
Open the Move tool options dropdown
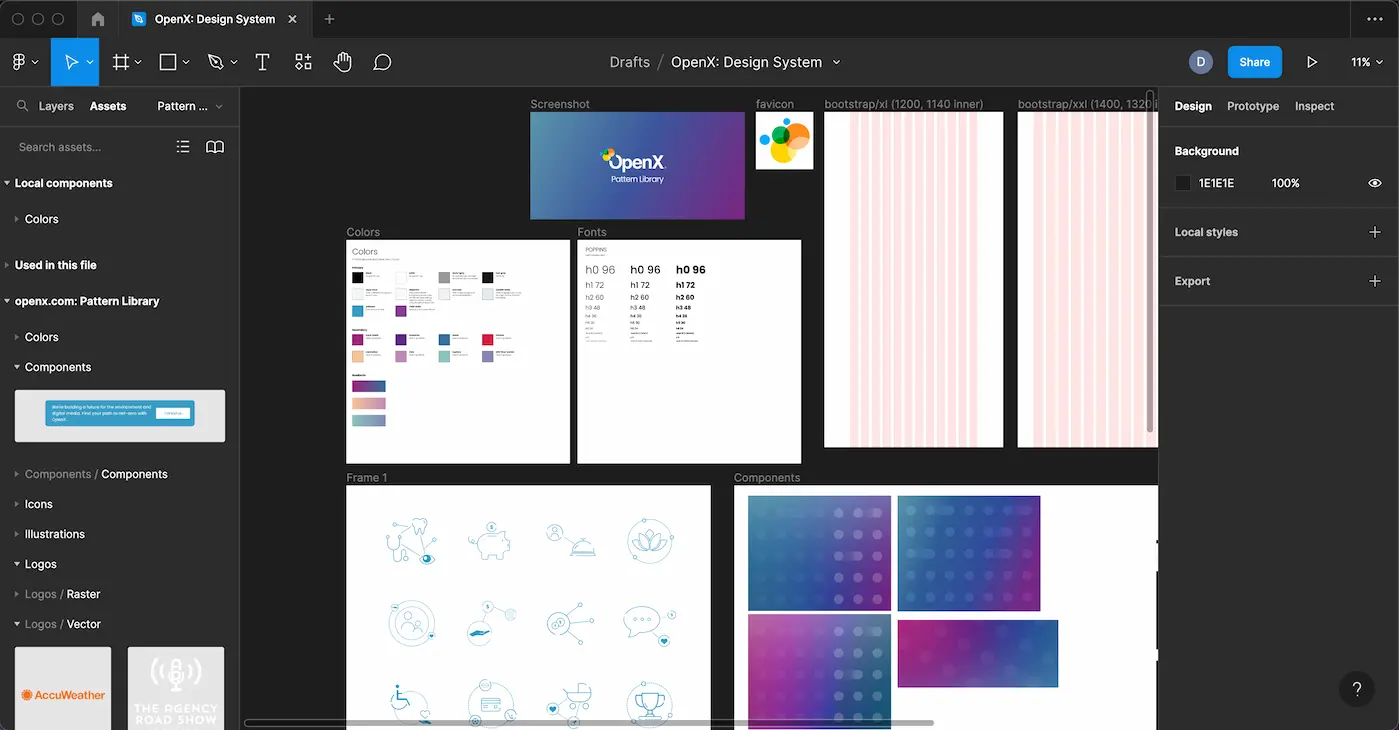click(90, 62)
